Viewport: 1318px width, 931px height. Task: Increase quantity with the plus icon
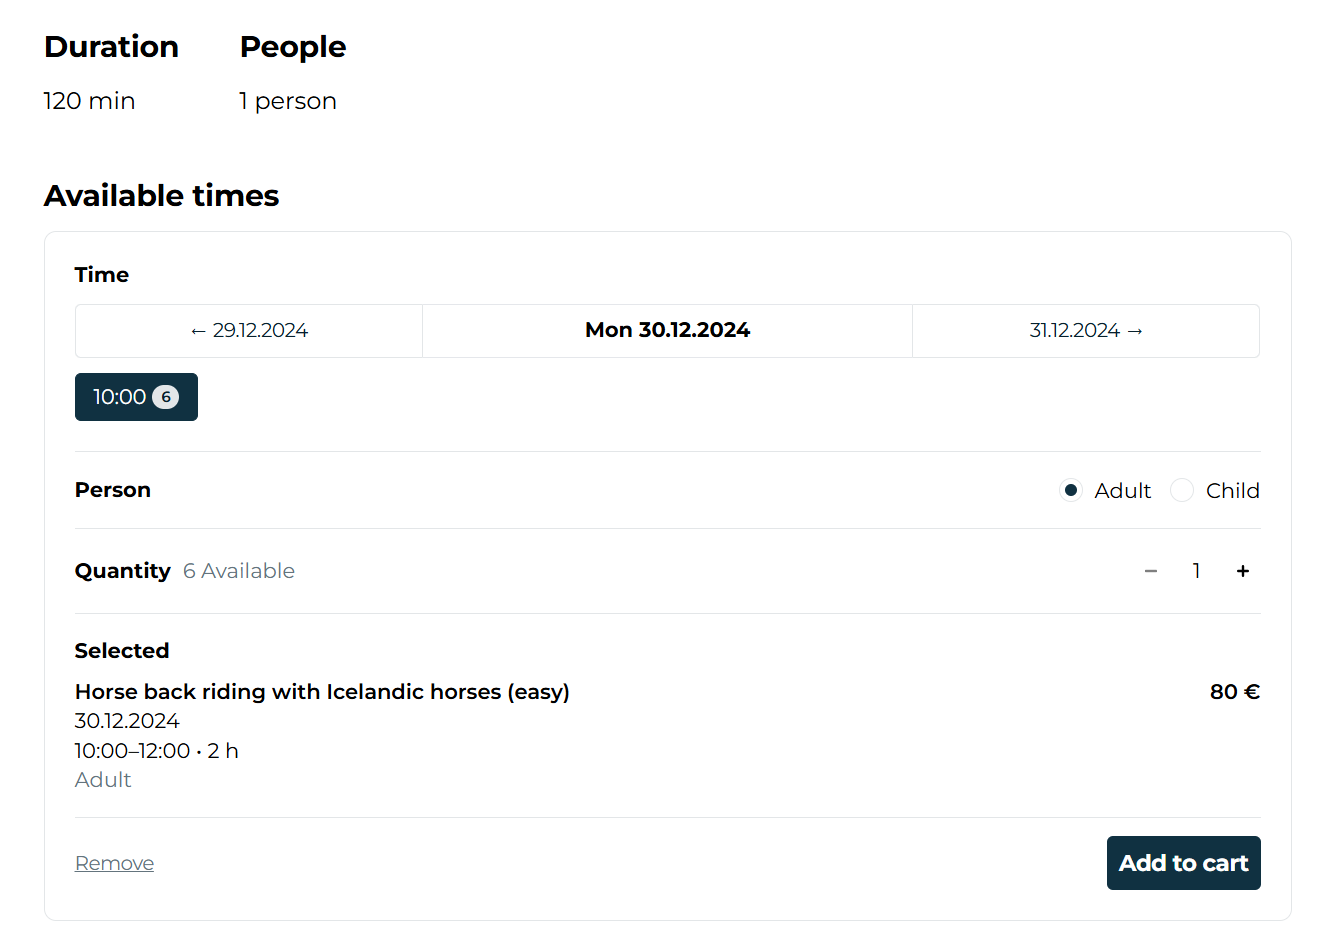click(x=1243, y=571)
